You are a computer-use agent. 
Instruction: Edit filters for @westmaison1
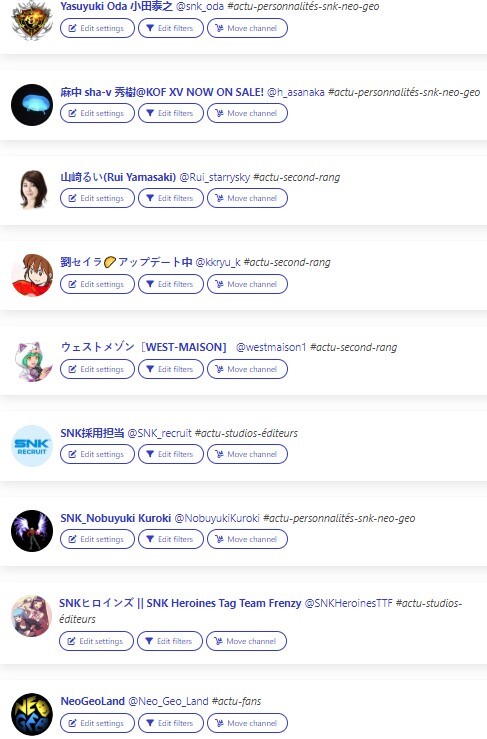(171, 369)
